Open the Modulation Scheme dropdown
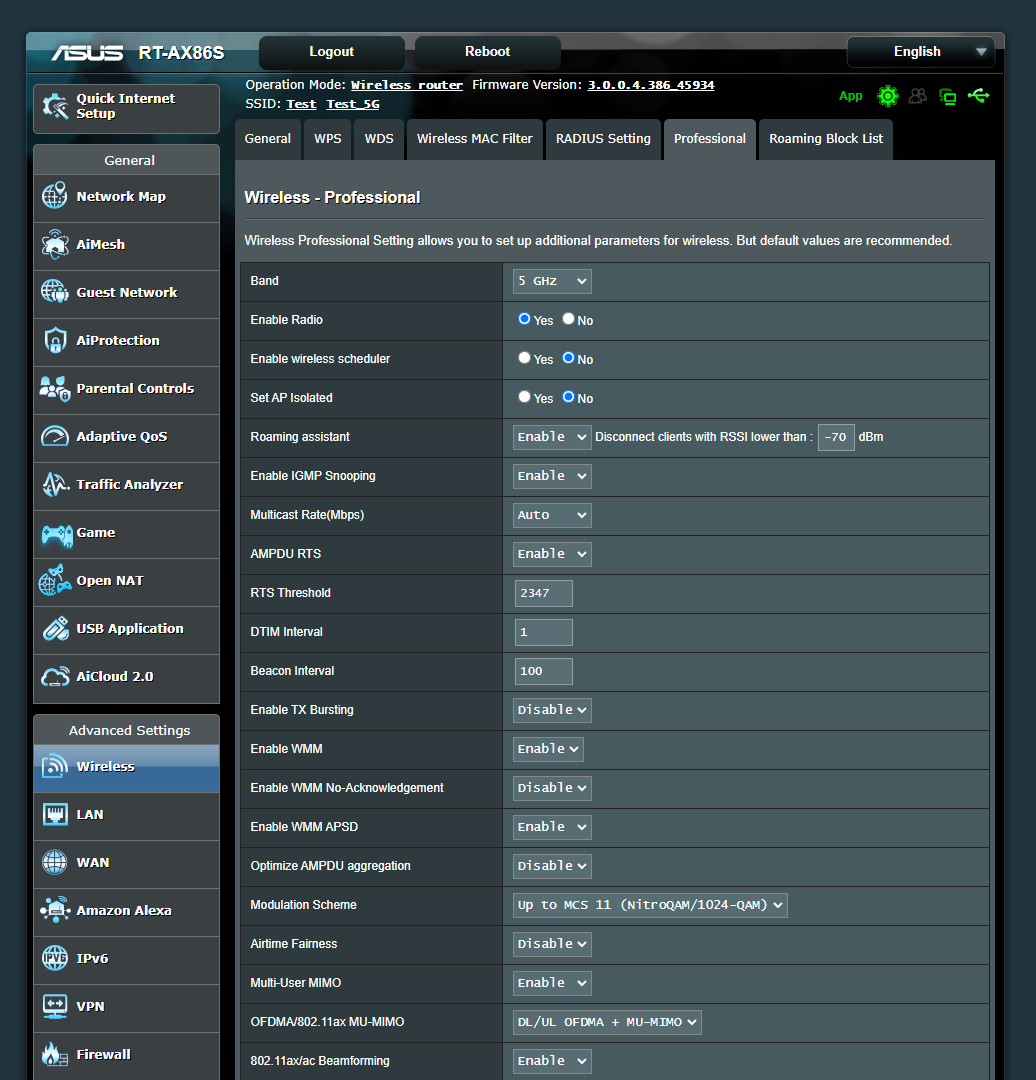The height and width of the screenshot is (1080, 1036). tap(649, 904)
